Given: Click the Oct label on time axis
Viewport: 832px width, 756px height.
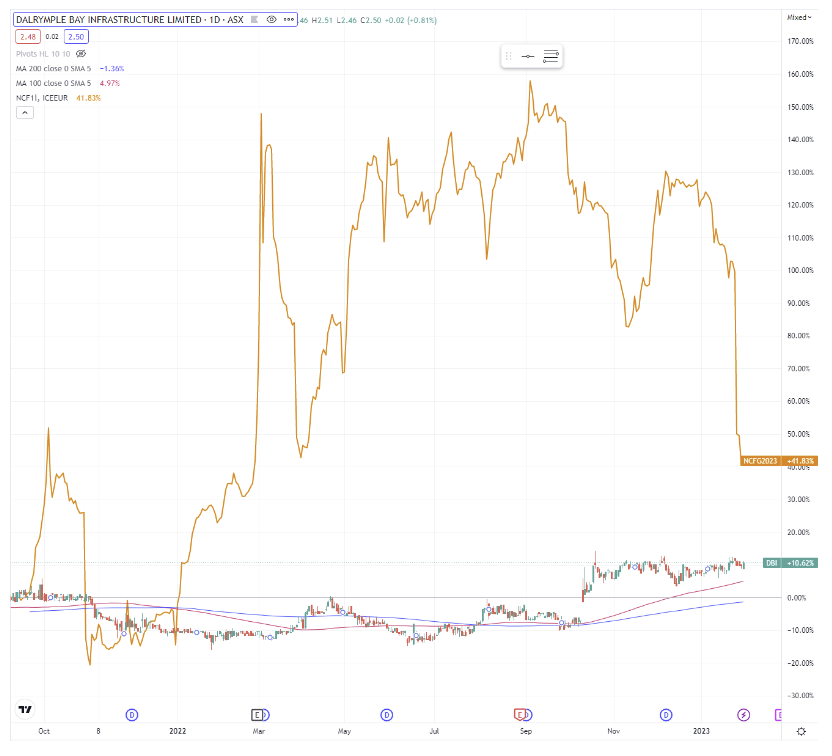Looking at the screenshot, I should click(44, 731).
